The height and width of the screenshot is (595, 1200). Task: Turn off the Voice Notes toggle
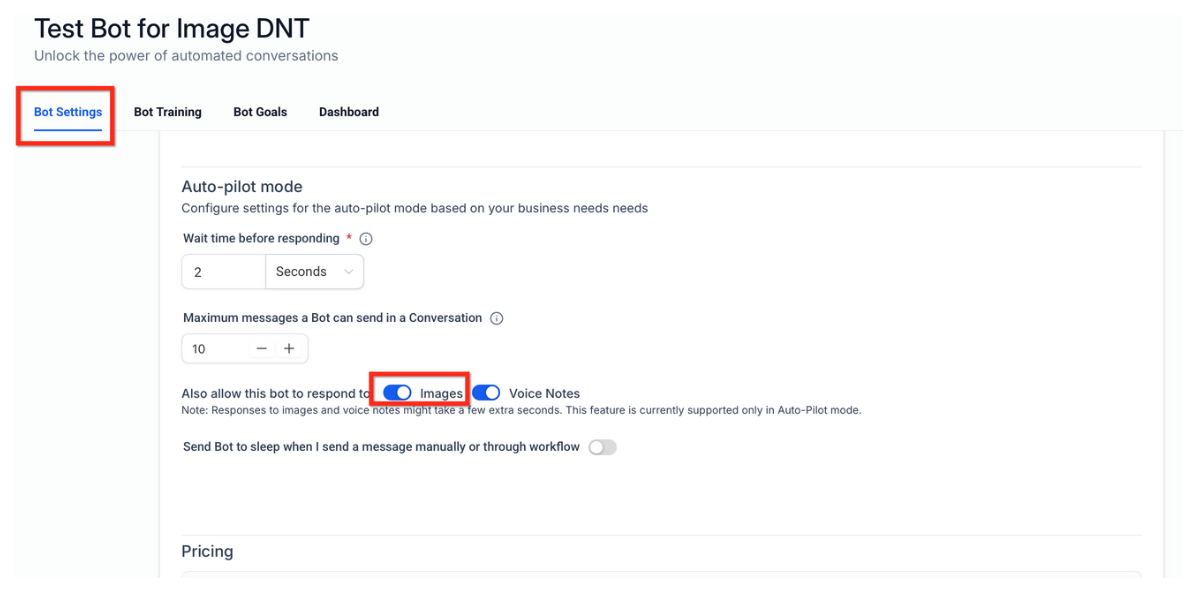(x=486, y=393)
